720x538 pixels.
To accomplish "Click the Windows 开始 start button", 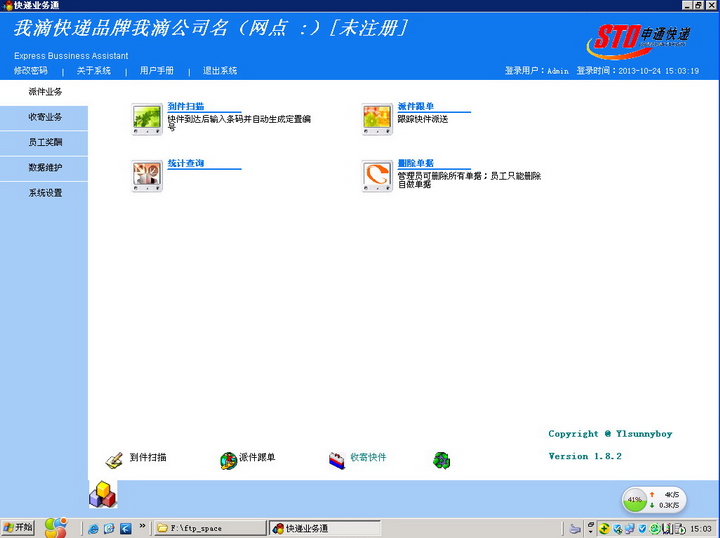I will 18,527.
